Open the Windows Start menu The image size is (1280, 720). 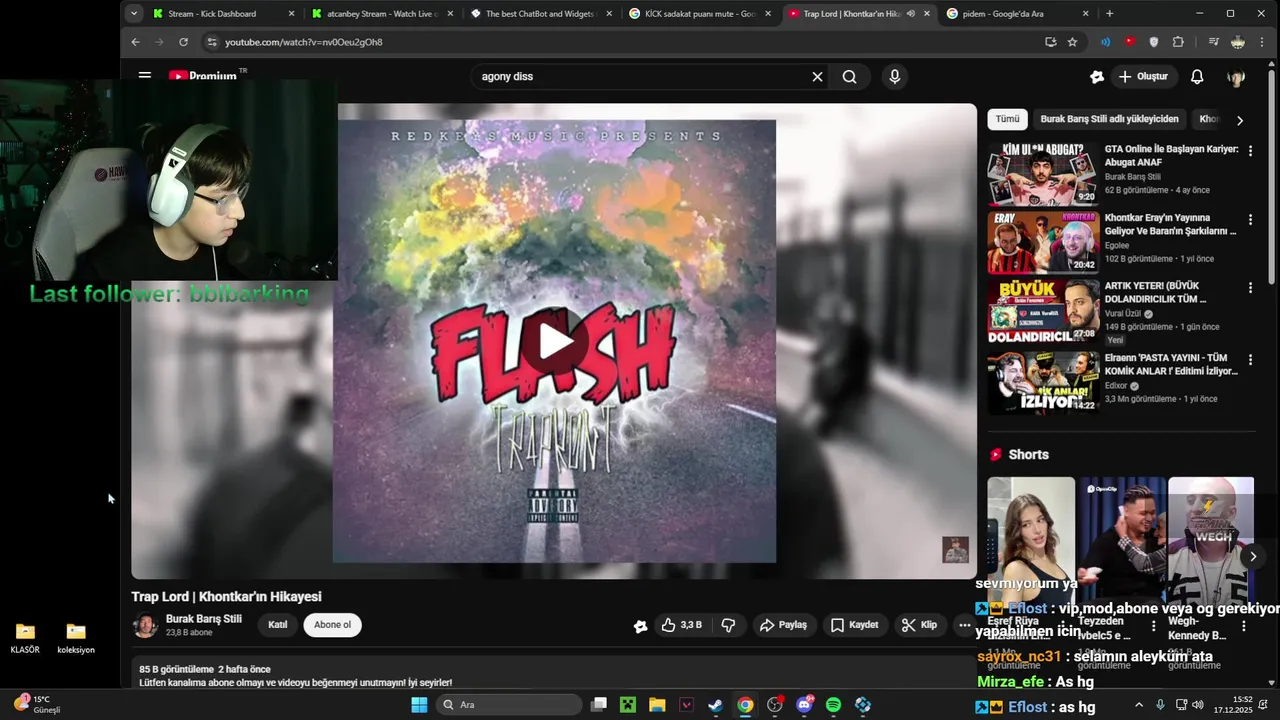(419, 705)
